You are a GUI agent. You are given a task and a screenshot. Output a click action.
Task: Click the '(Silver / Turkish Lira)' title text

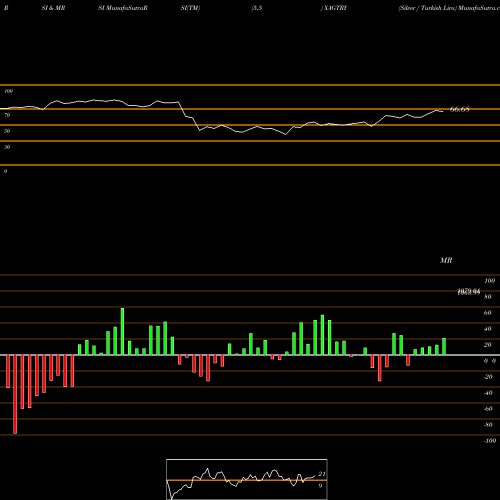tap(428, 8)
